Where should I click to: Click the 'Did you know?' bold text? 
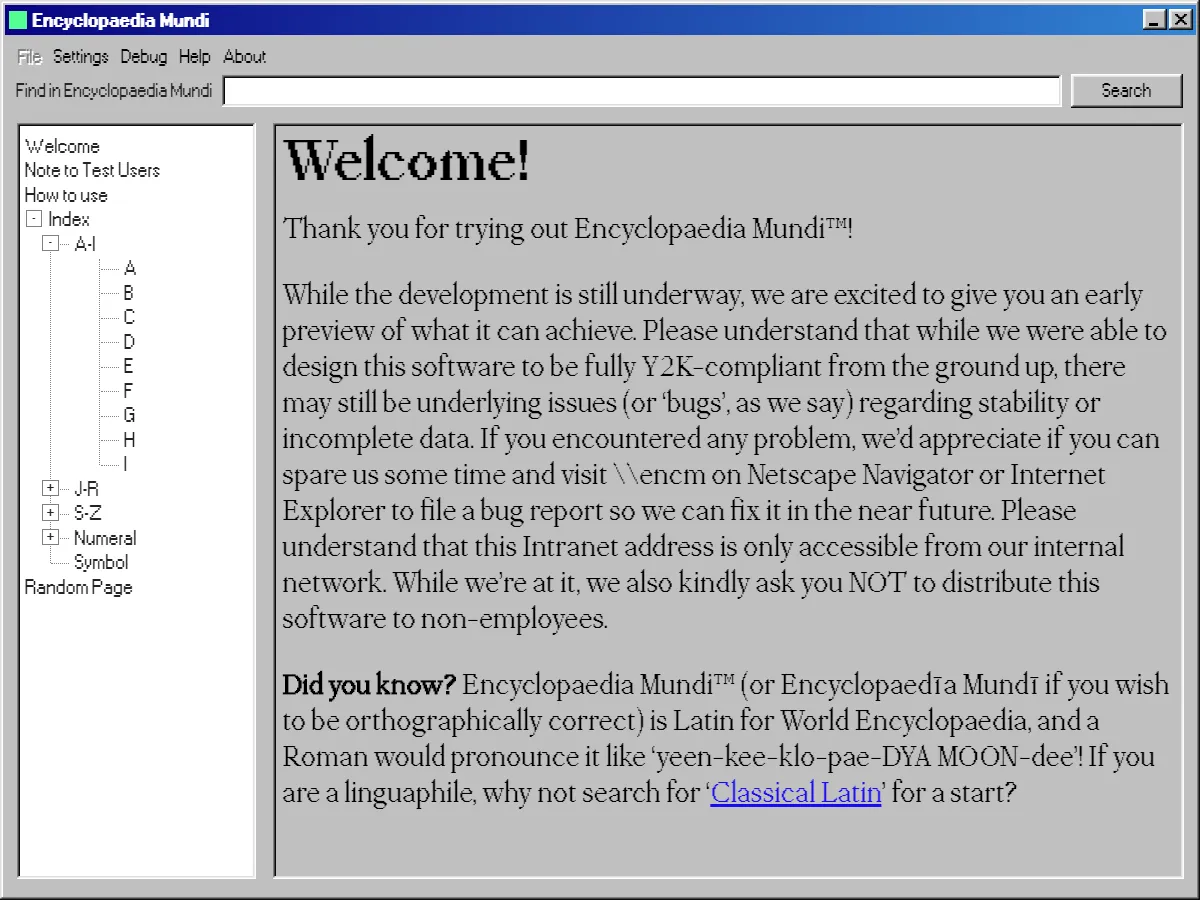point(369,685)
